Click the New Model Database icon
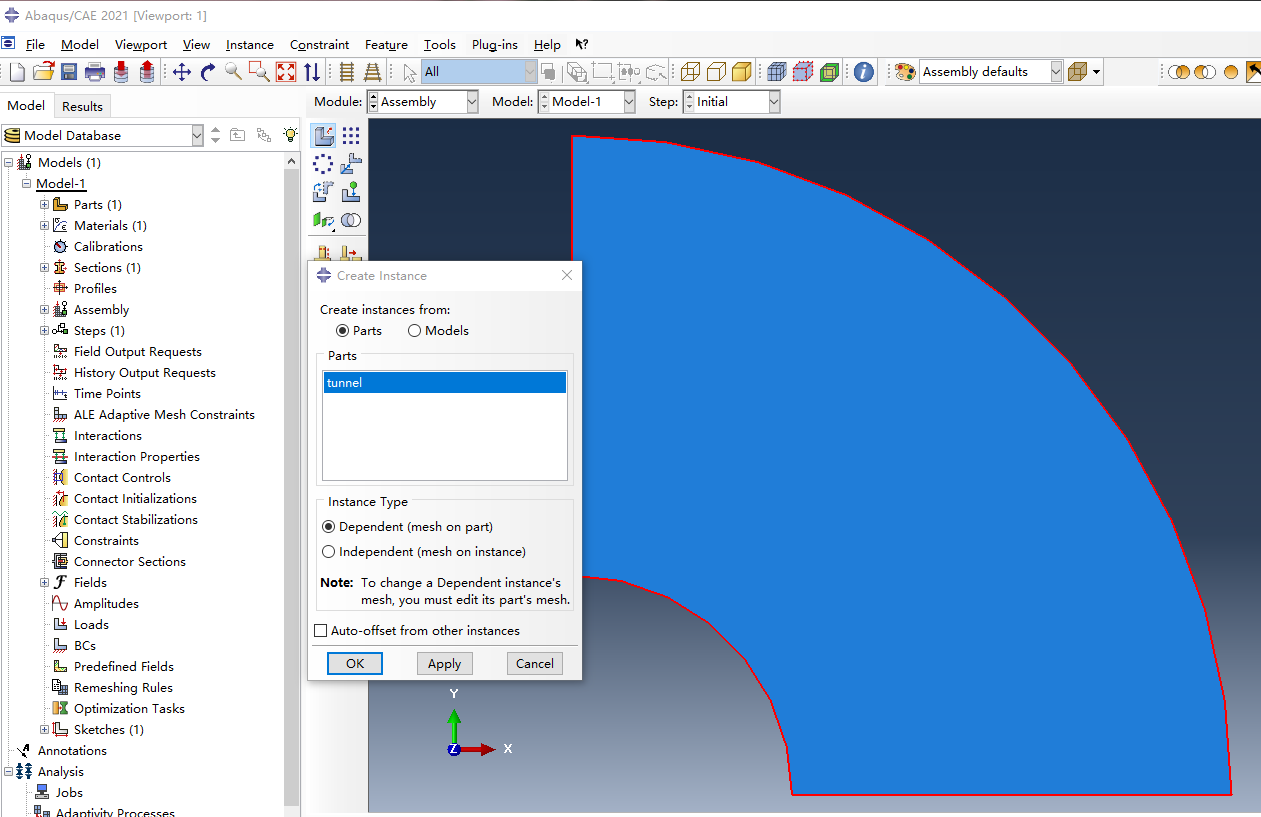Image resolution: width=1261 pixels, height=817 pixels. click(x=16, y=72)
